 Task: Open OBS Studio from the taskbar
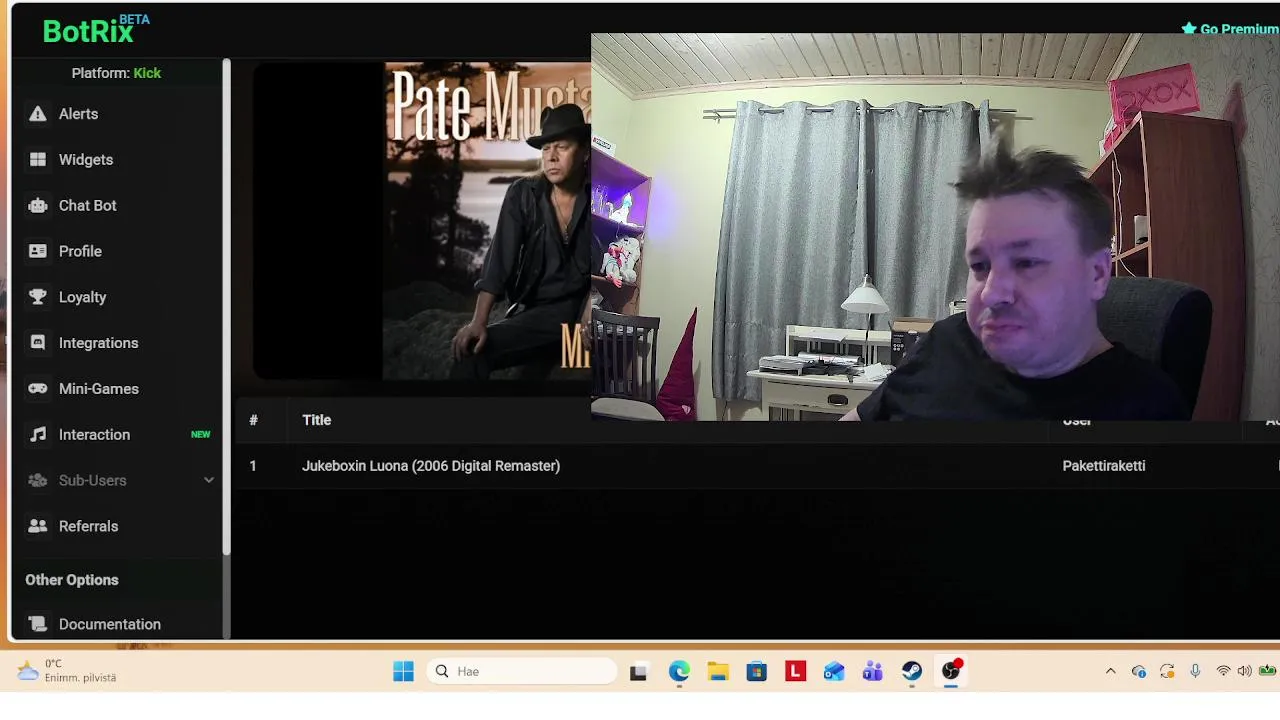951,671
